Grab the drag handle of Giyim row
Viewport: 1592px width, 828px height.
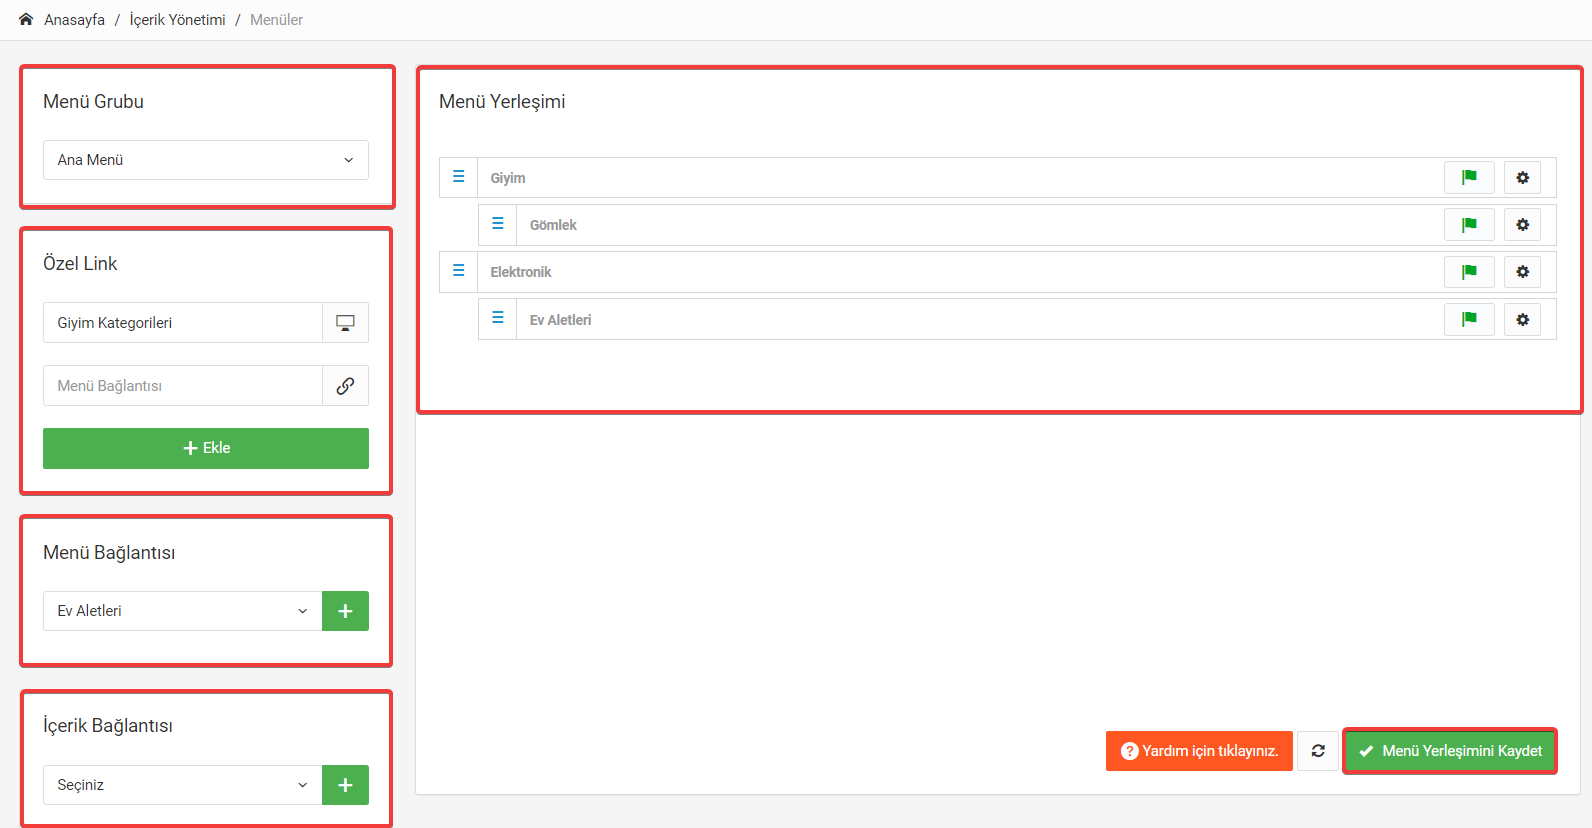pyautogui.click(x=459, y=177)
